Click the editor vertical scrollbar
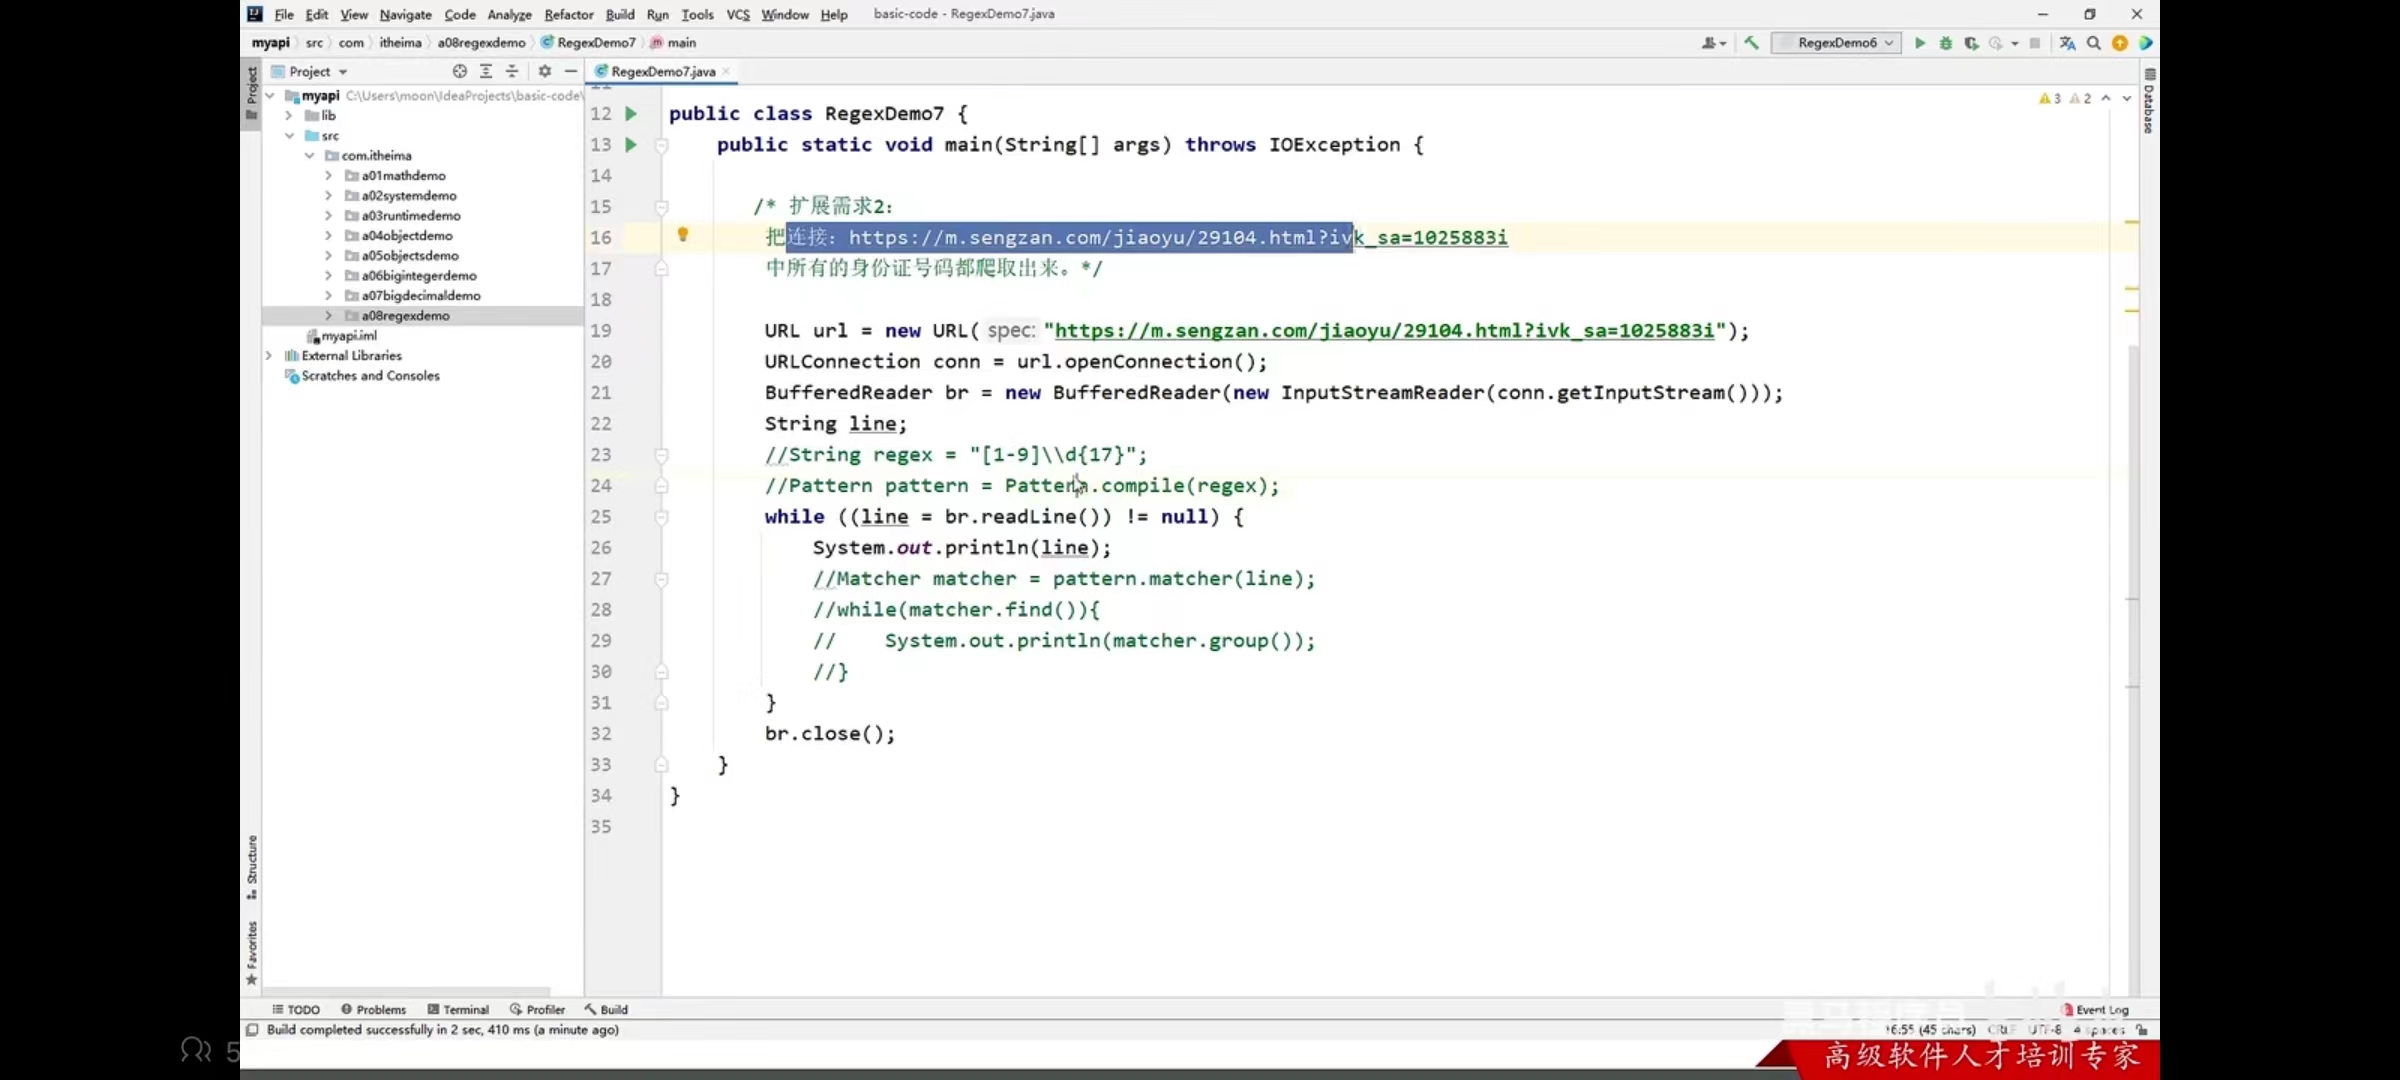The width and height of the screenshot is (2400, 1080). point(2132,600)
